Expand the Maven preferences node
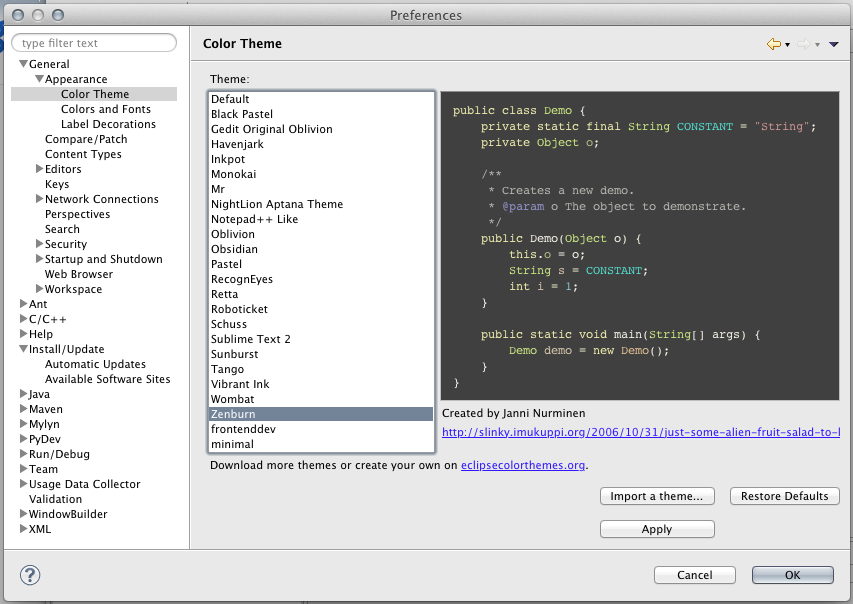The width and height of the screenshot is (853, 604). click(x=23, y=409)
